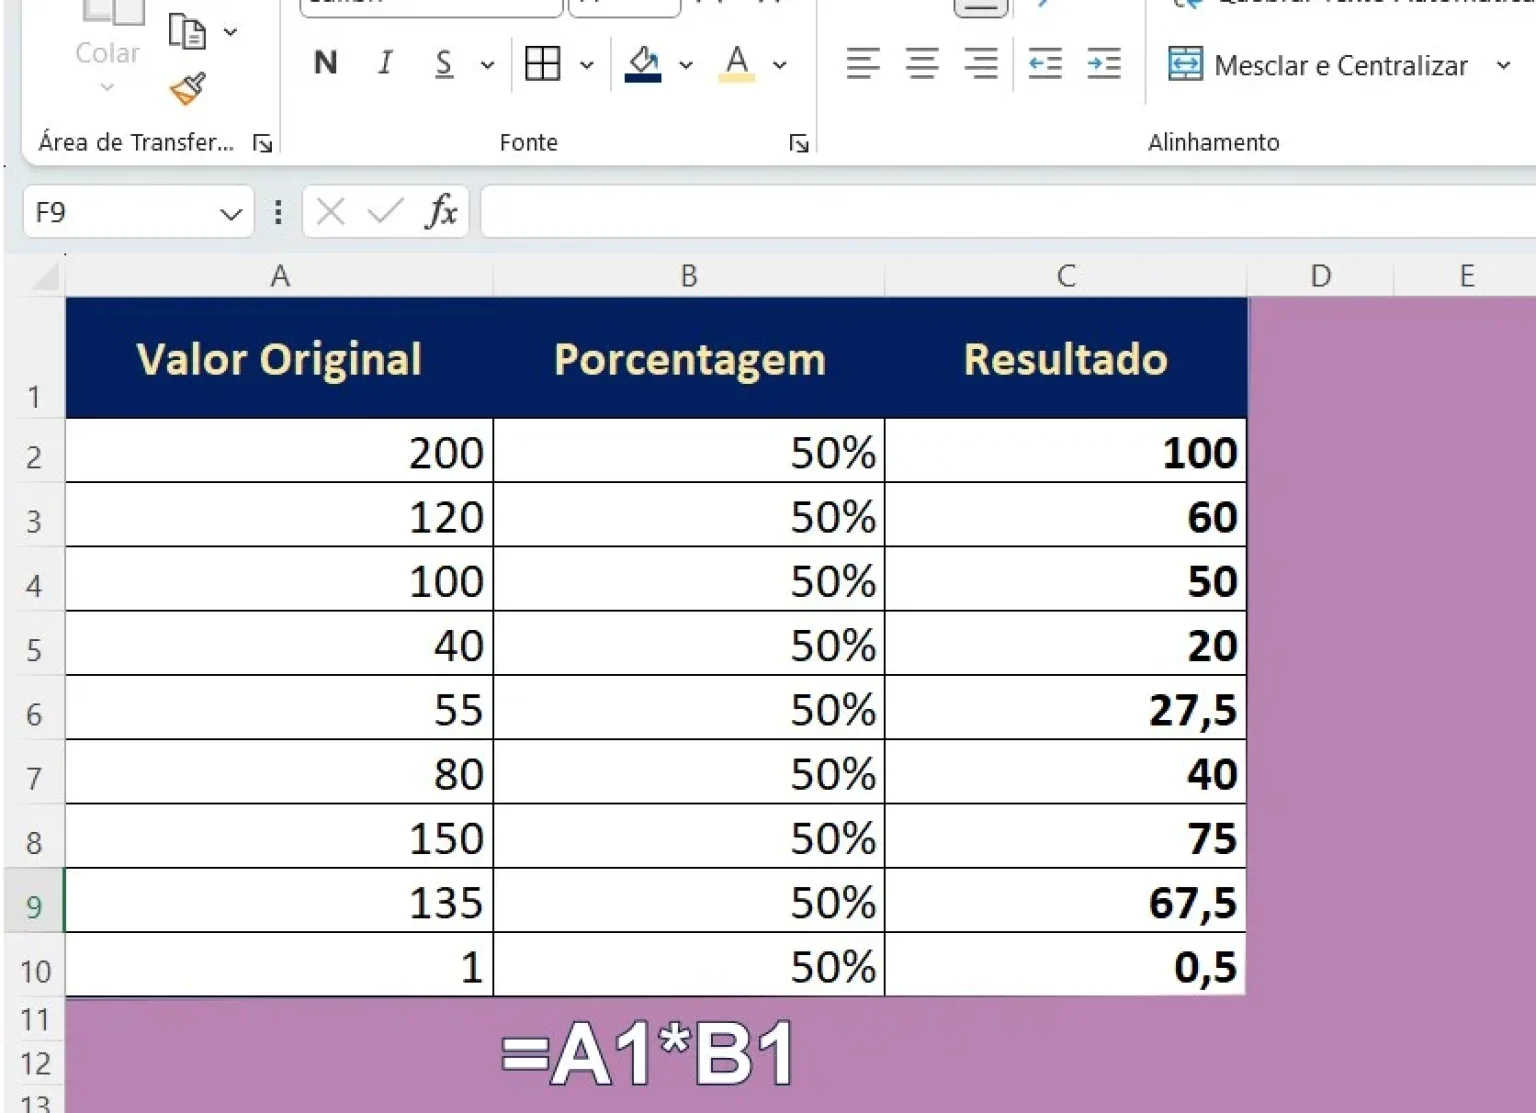Align text left

coord(862,64)
